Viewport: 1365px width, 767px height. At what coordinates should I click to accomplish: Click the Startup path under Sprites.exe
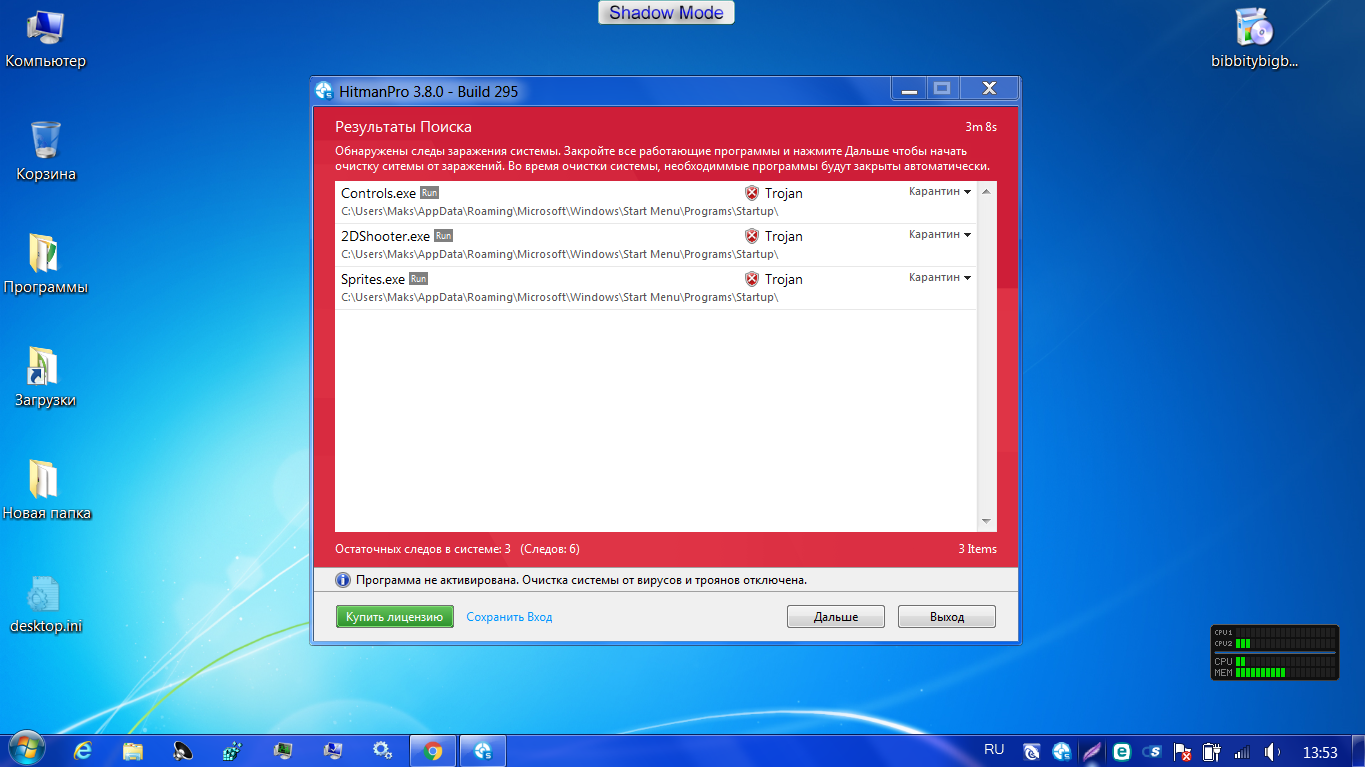coord(560,297)
